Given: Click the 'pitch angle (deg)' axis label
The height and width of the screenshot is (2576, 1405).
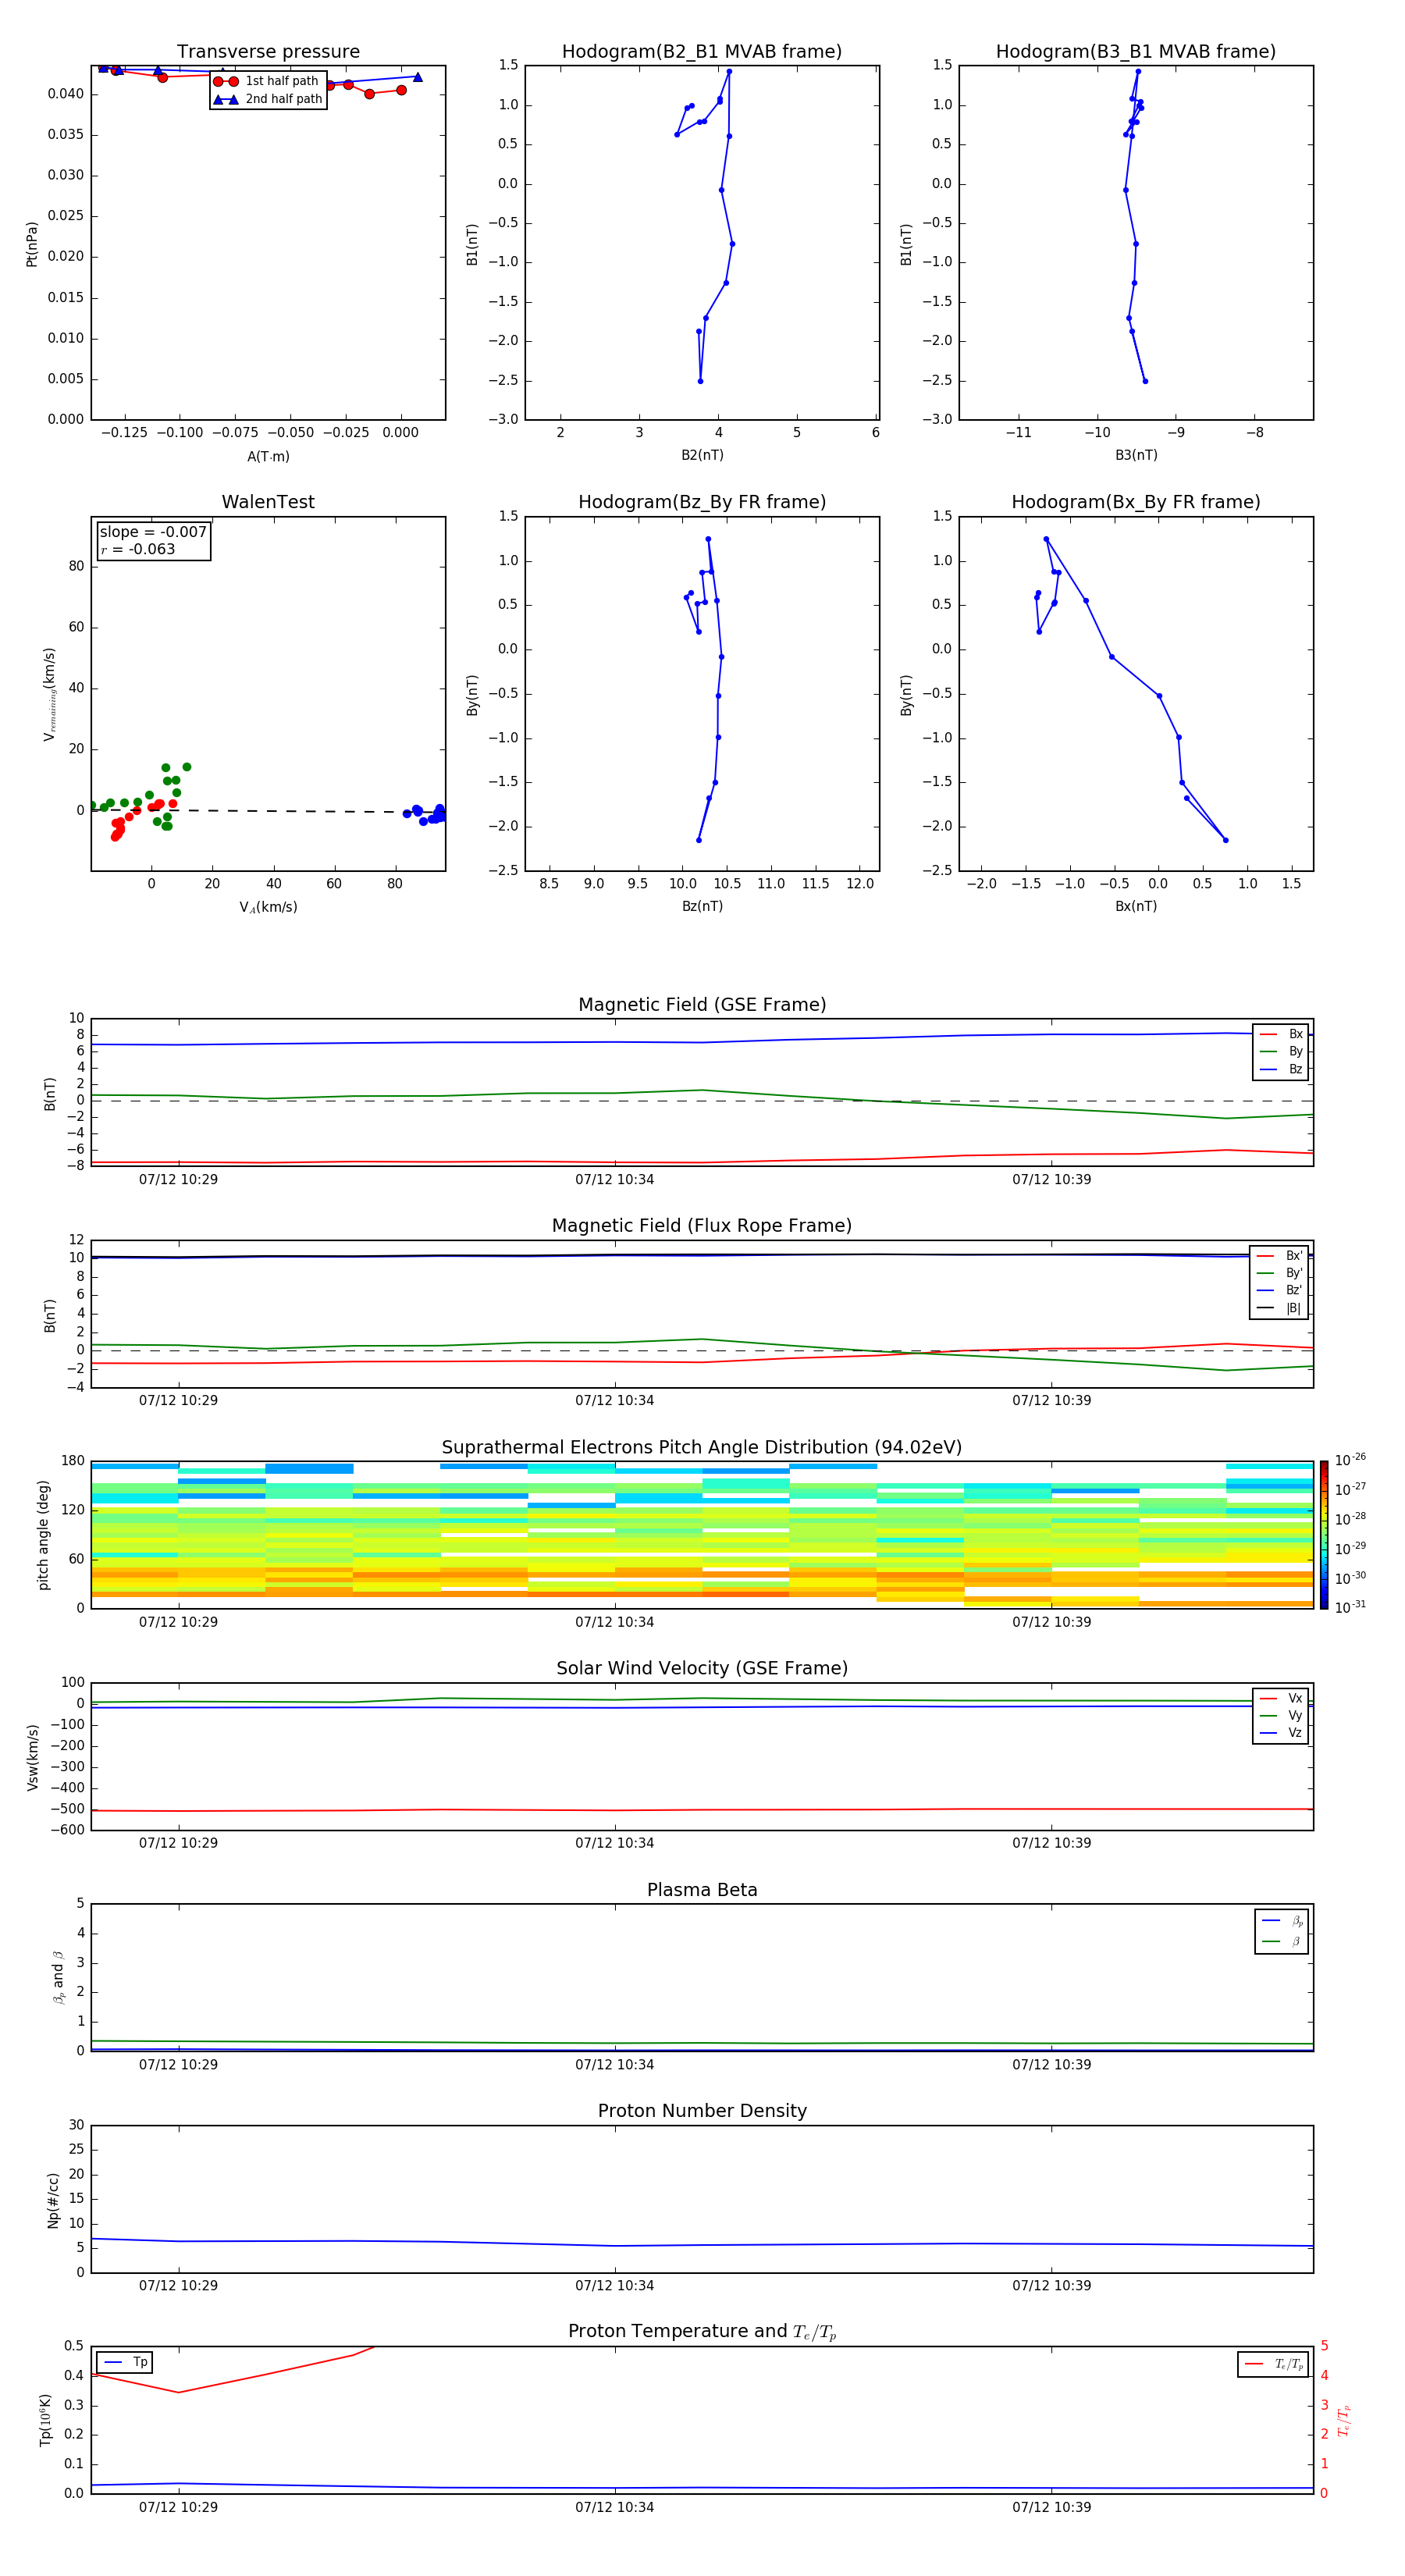Looking at the screenshot, I should [x=43, y=1535].
